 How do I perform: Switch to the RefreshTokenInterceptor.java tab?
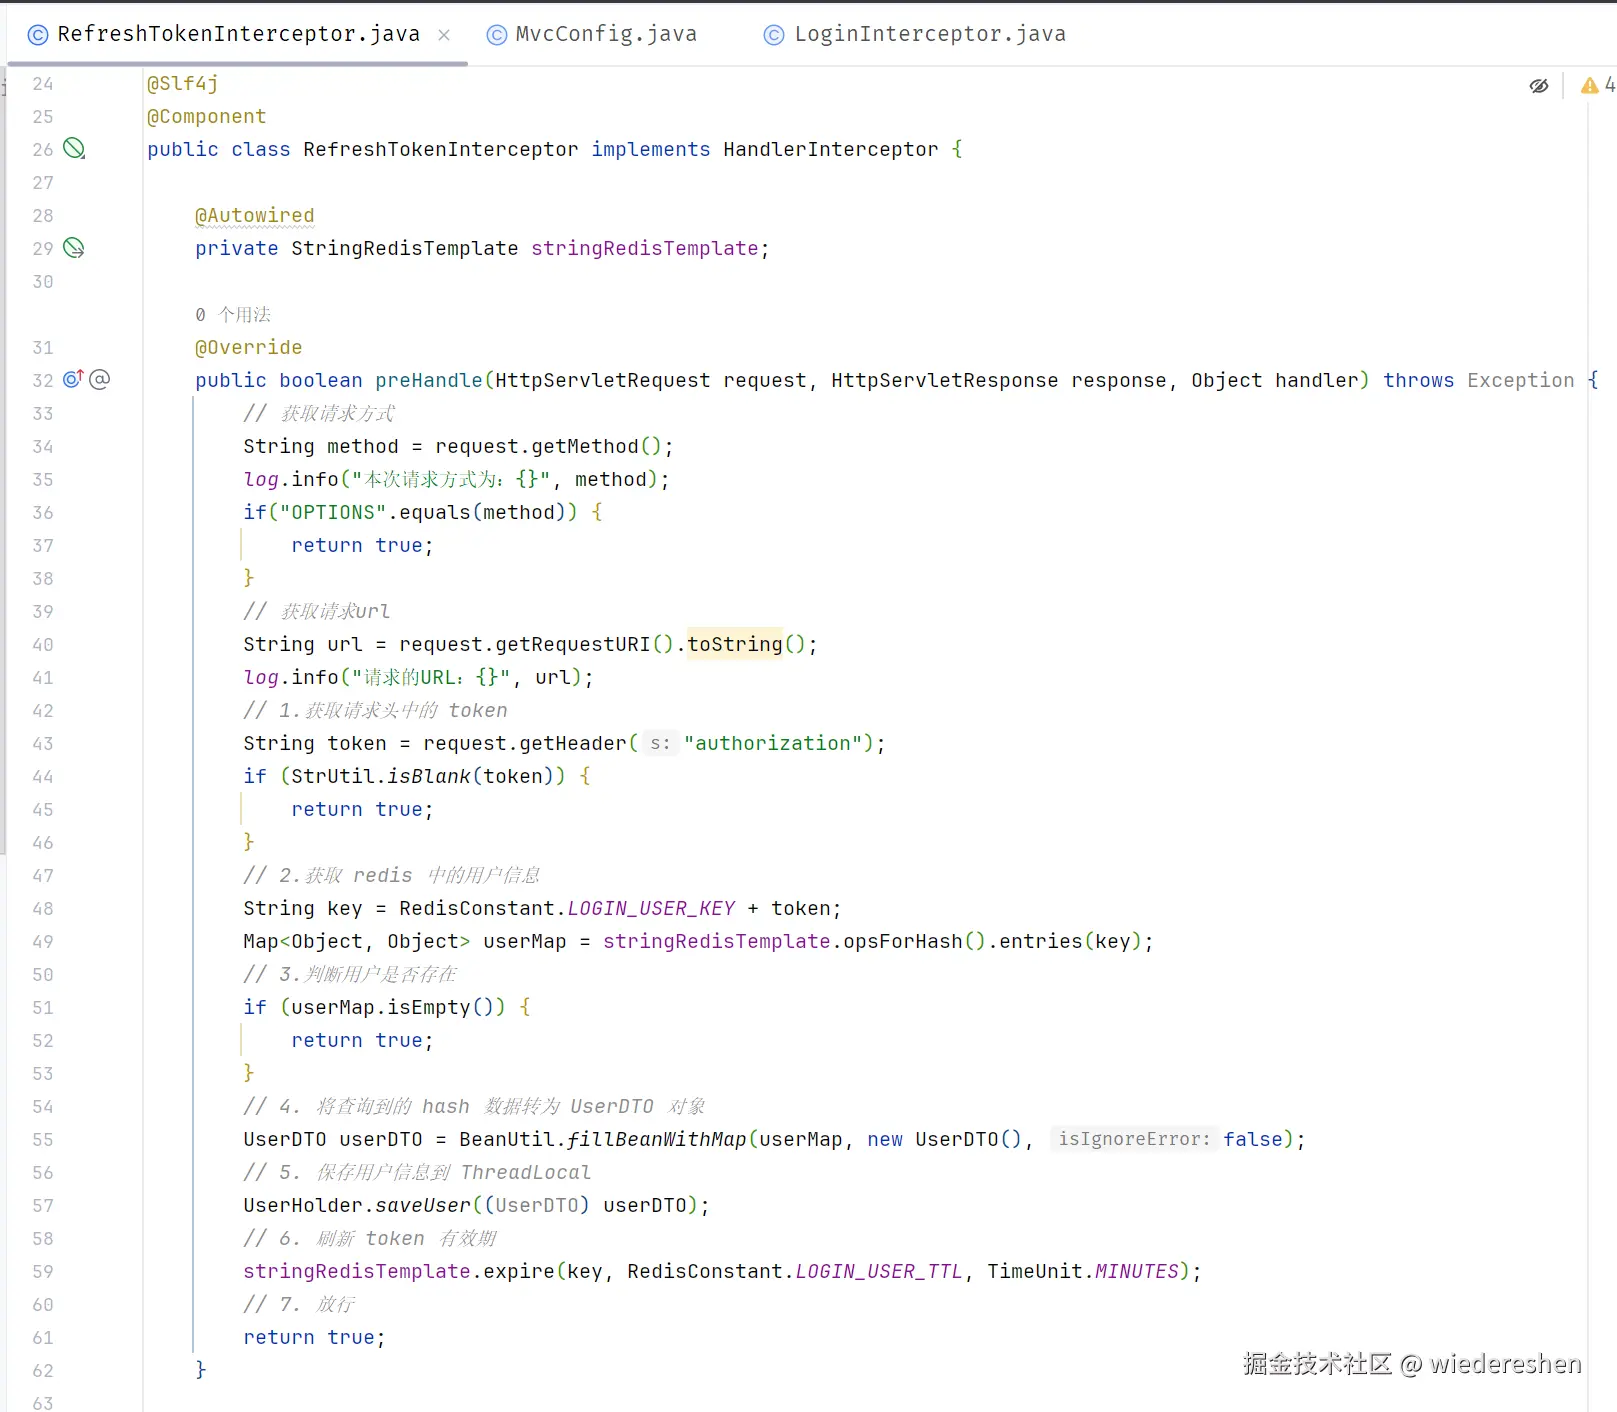coord(238,34)
